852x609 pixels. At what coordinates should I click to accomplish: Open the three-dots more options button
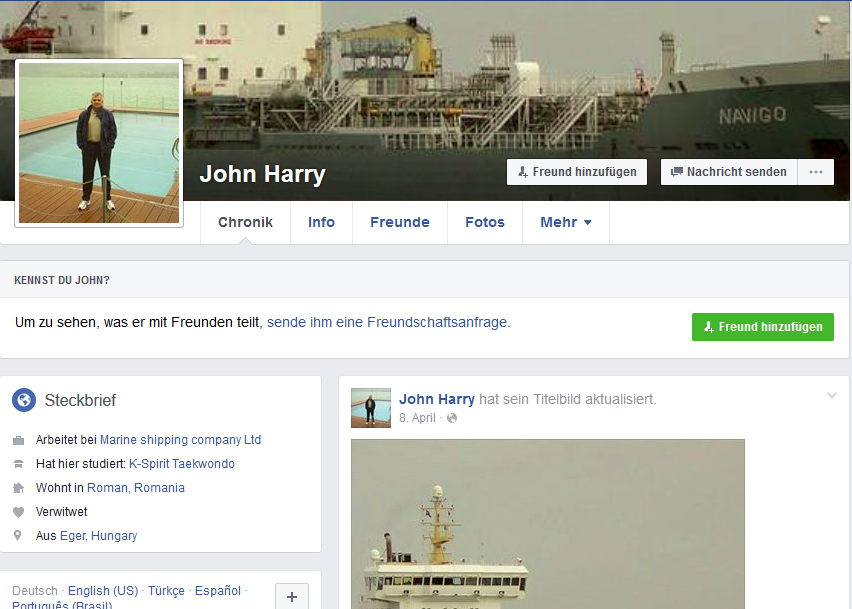(x=816, y=172)
